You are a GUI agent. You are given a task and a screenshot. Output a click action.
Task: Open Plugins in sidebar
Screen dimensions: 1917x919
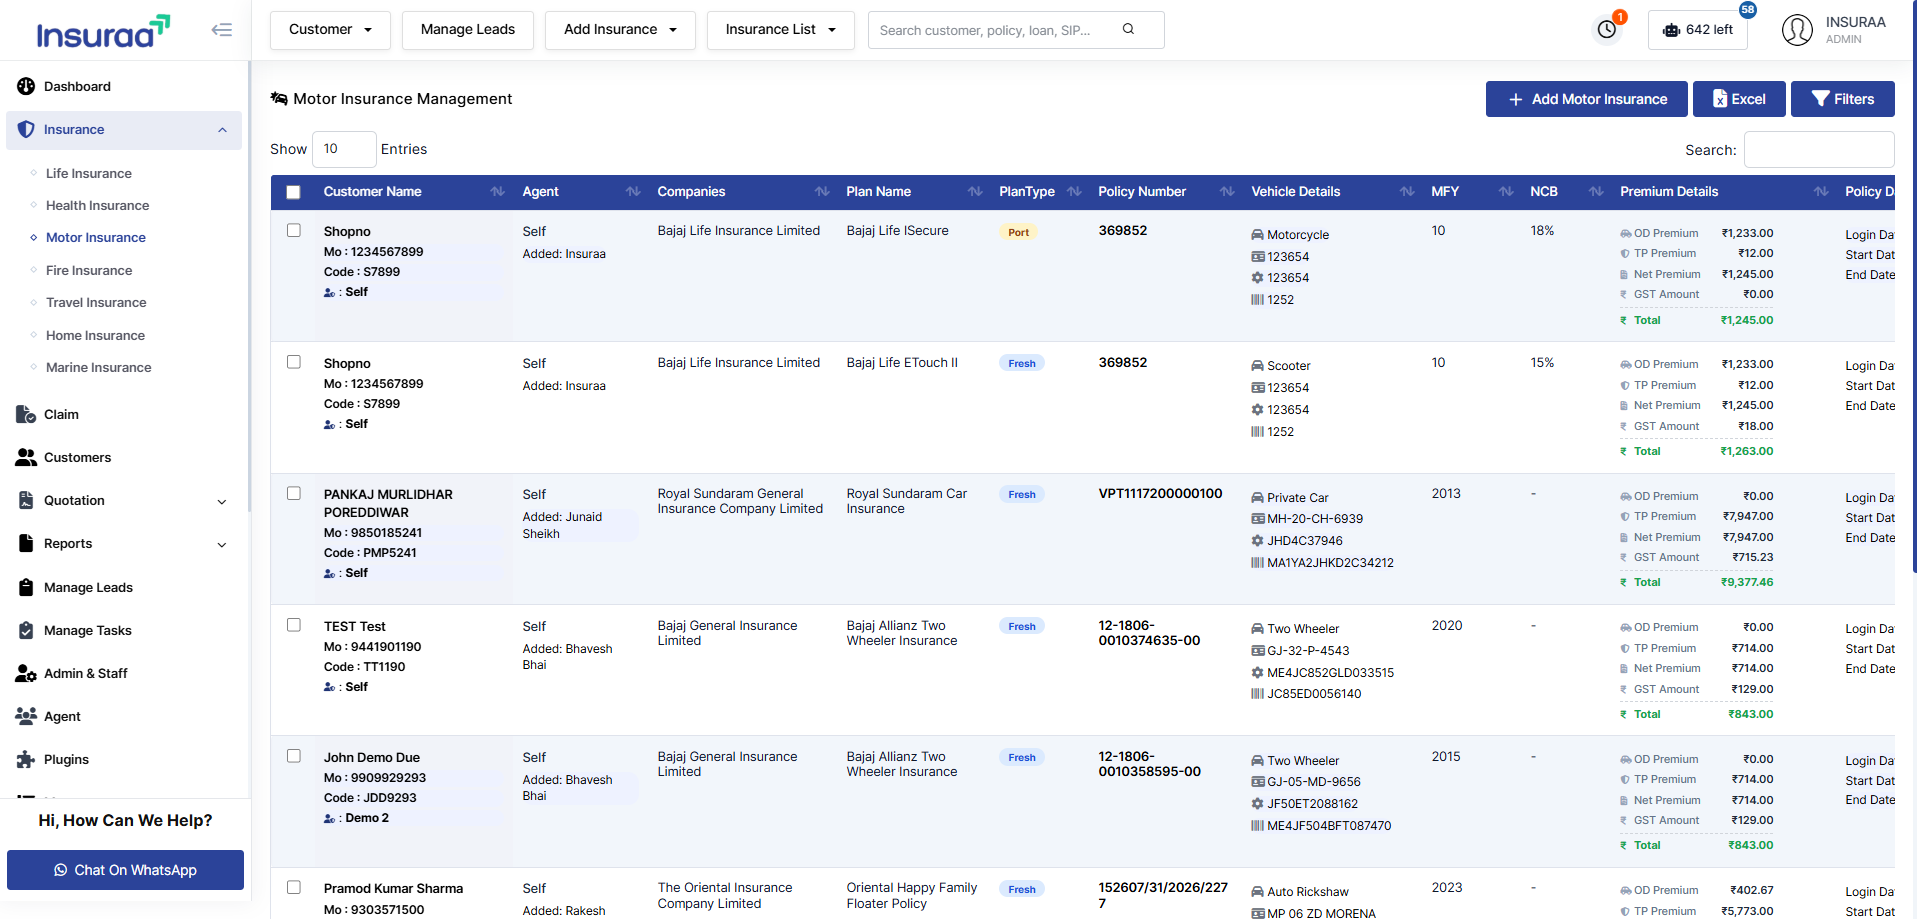(66, 759)
